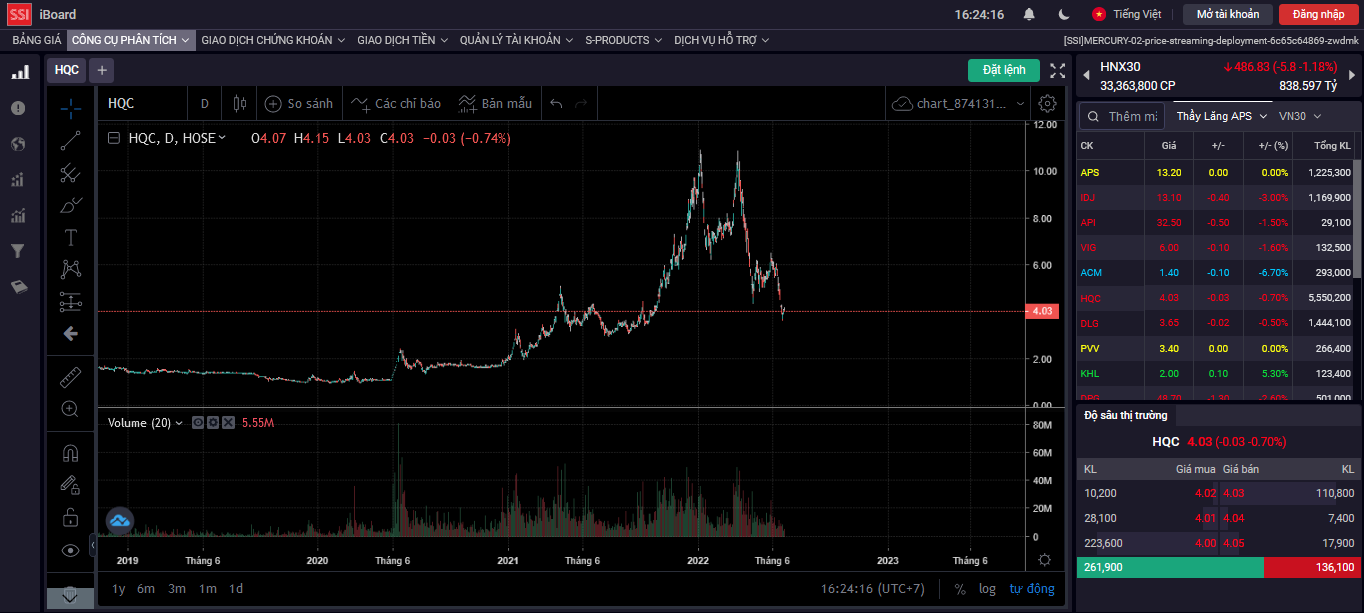
Task: Toggle log scale on chart
Action: tap(987, 589)
